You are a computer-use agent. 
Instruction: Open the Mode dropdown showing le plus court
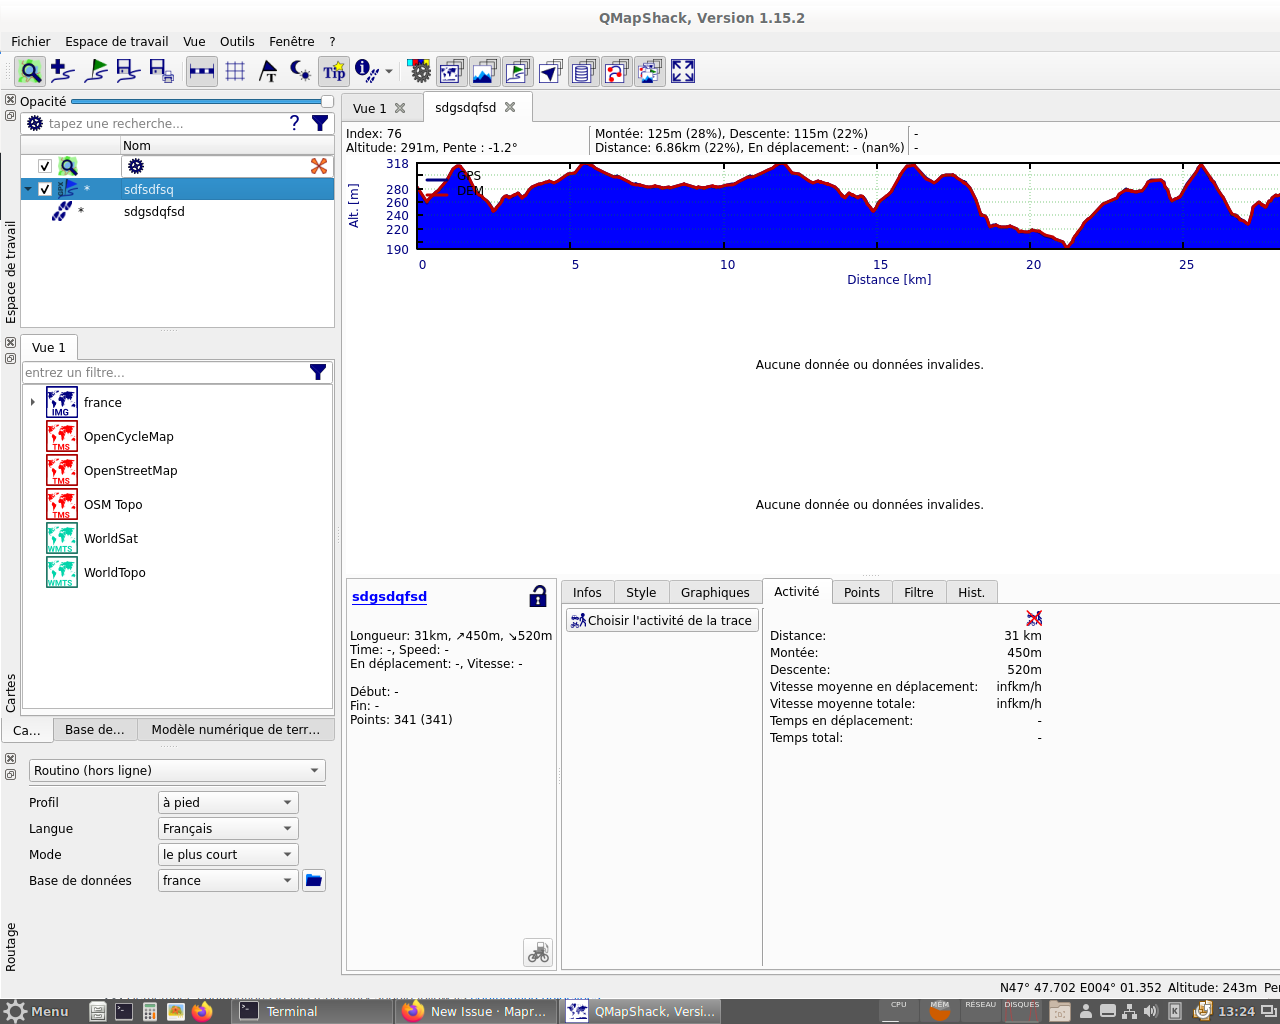point(227,854)
